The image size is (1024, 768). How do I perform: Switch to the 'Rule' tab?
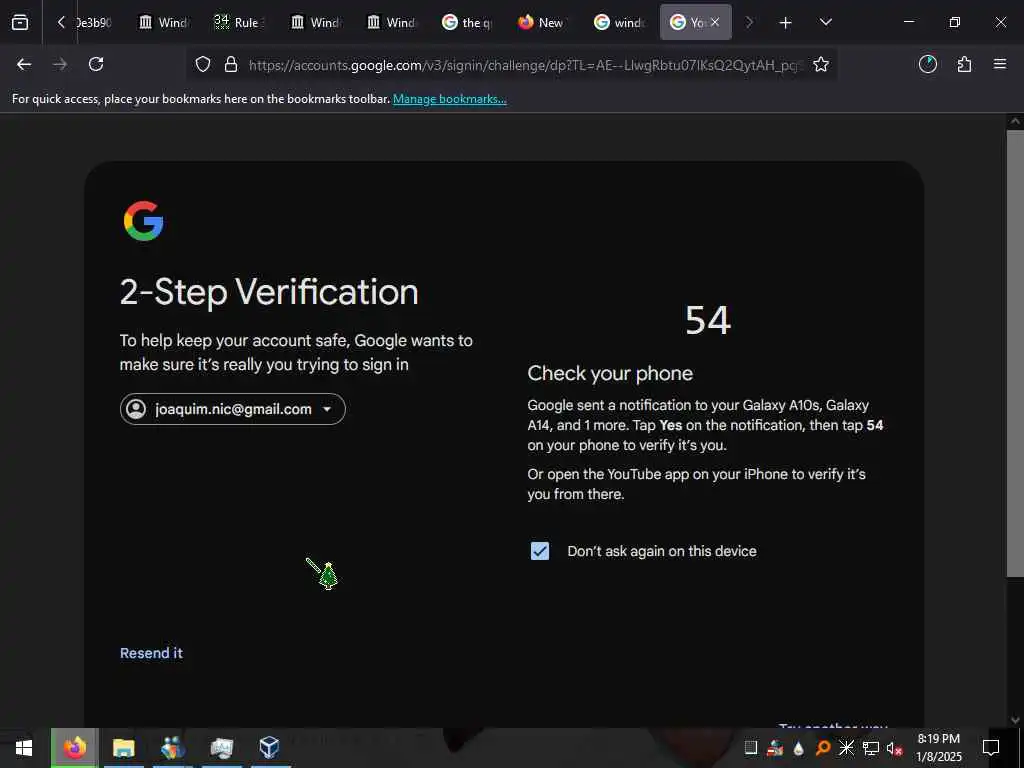point(238,22)
